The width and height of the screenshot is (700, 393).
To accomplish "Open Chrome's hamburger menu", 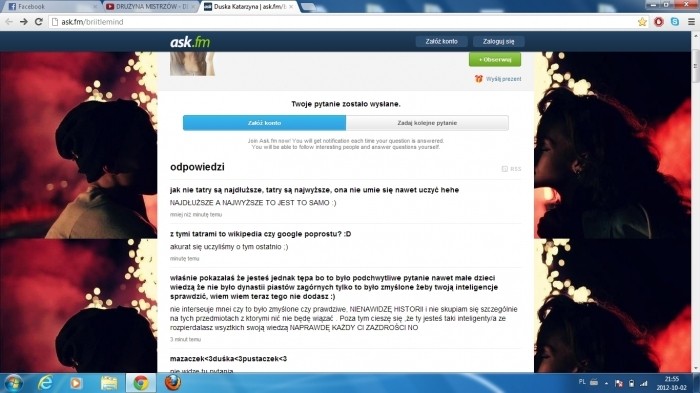I will pyautogui.click(x=691, y=21).
